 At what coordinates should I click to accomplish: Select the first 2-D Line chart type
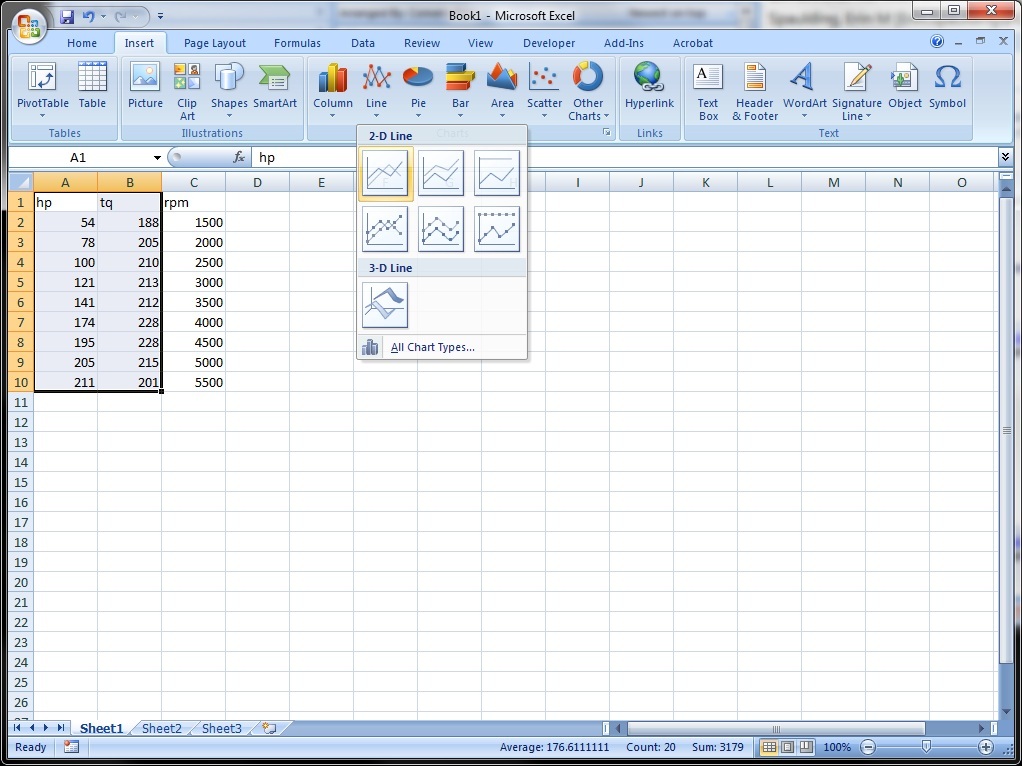coord(386,174)
